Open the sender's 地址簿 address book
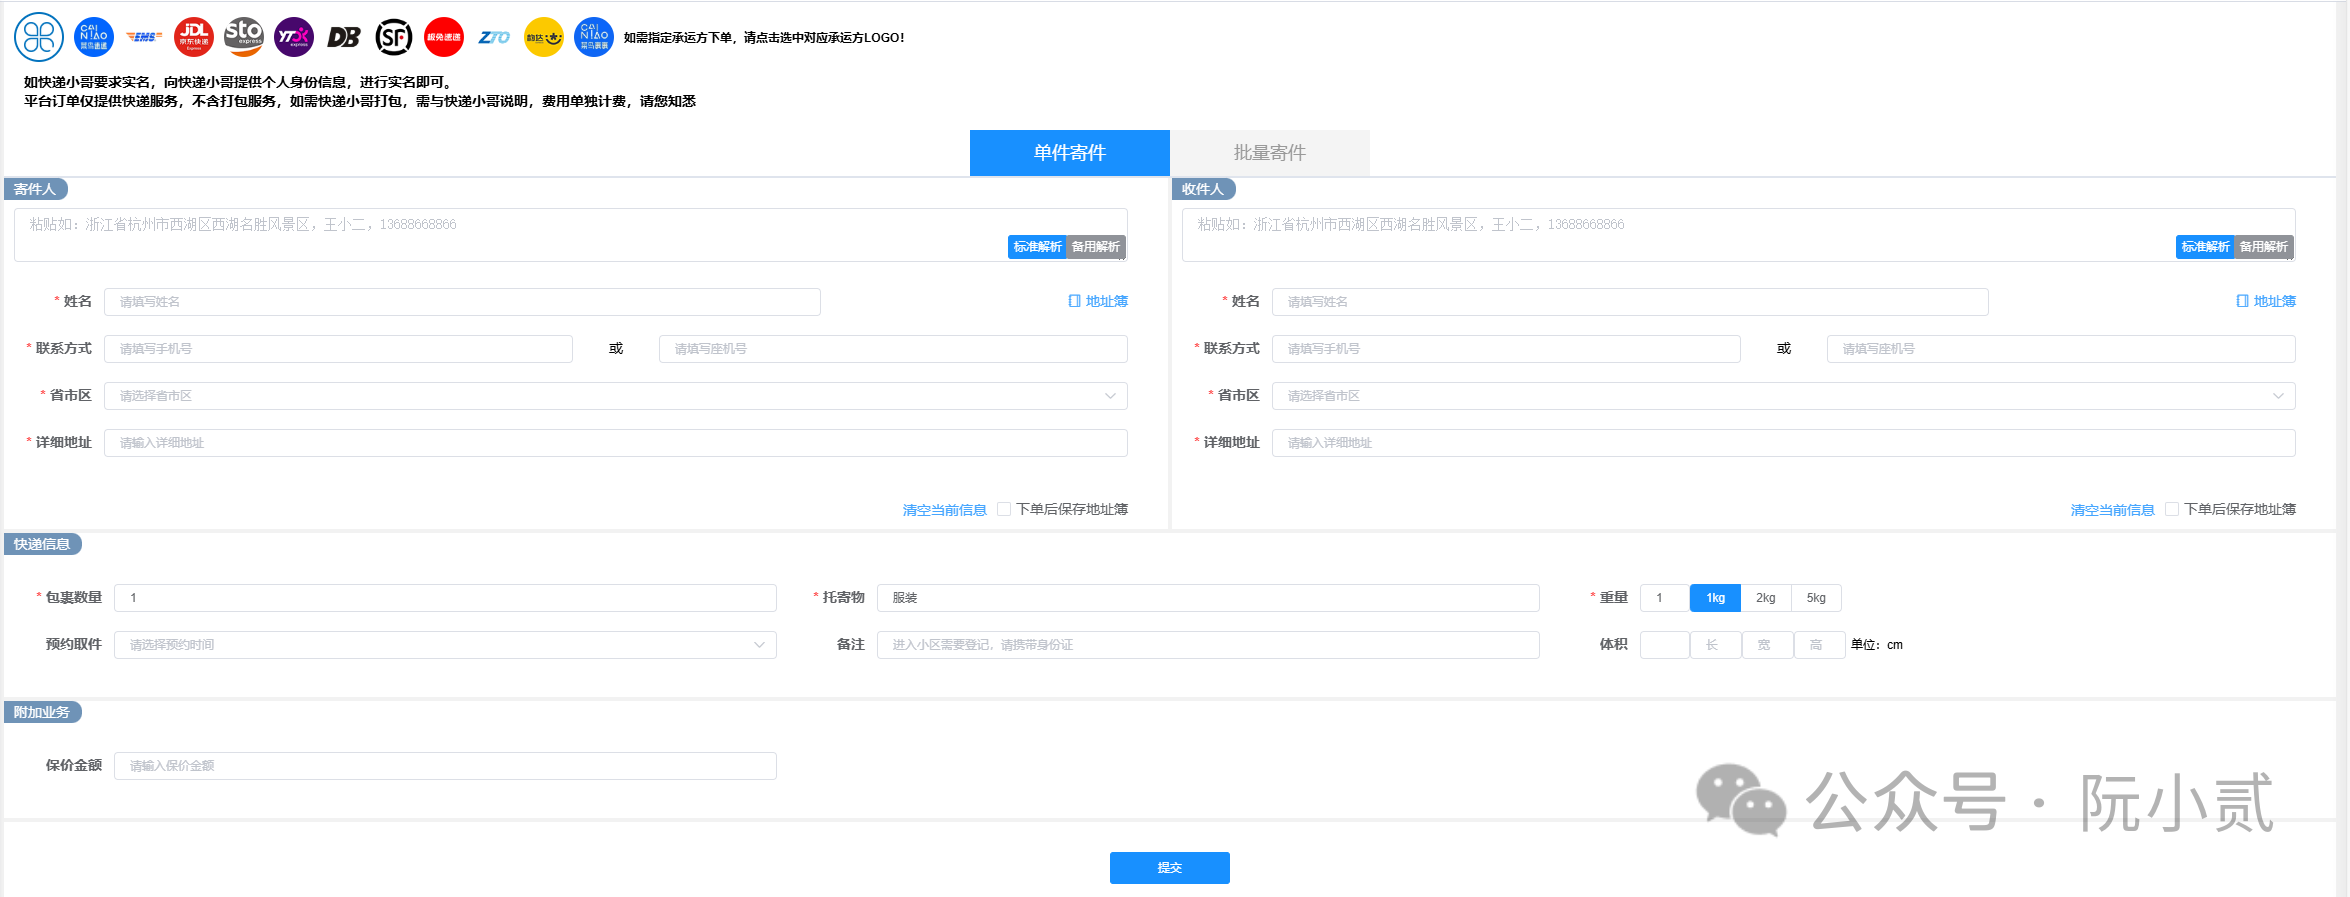The width and height of the screenshot is (2350, 897). [x=1098, y=301]
